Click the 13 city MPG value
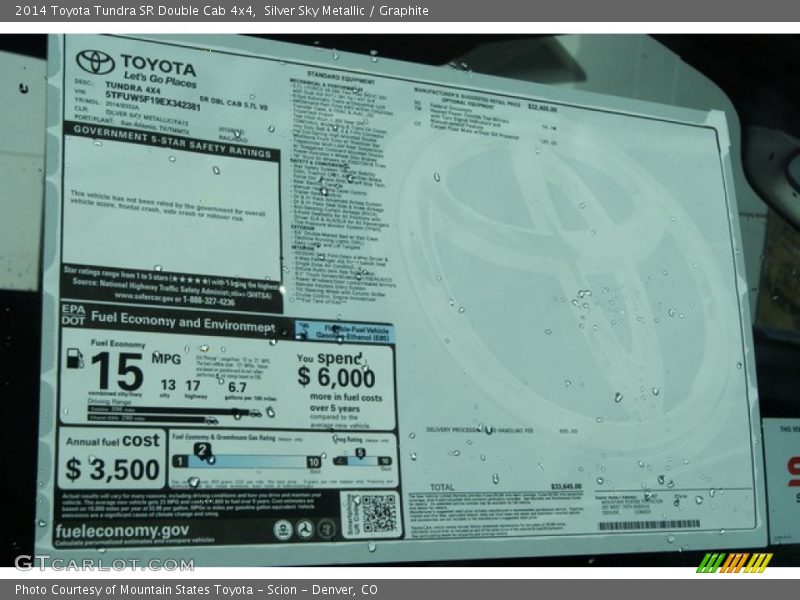Viewport: 800px width, 600px height. (168, 385)
